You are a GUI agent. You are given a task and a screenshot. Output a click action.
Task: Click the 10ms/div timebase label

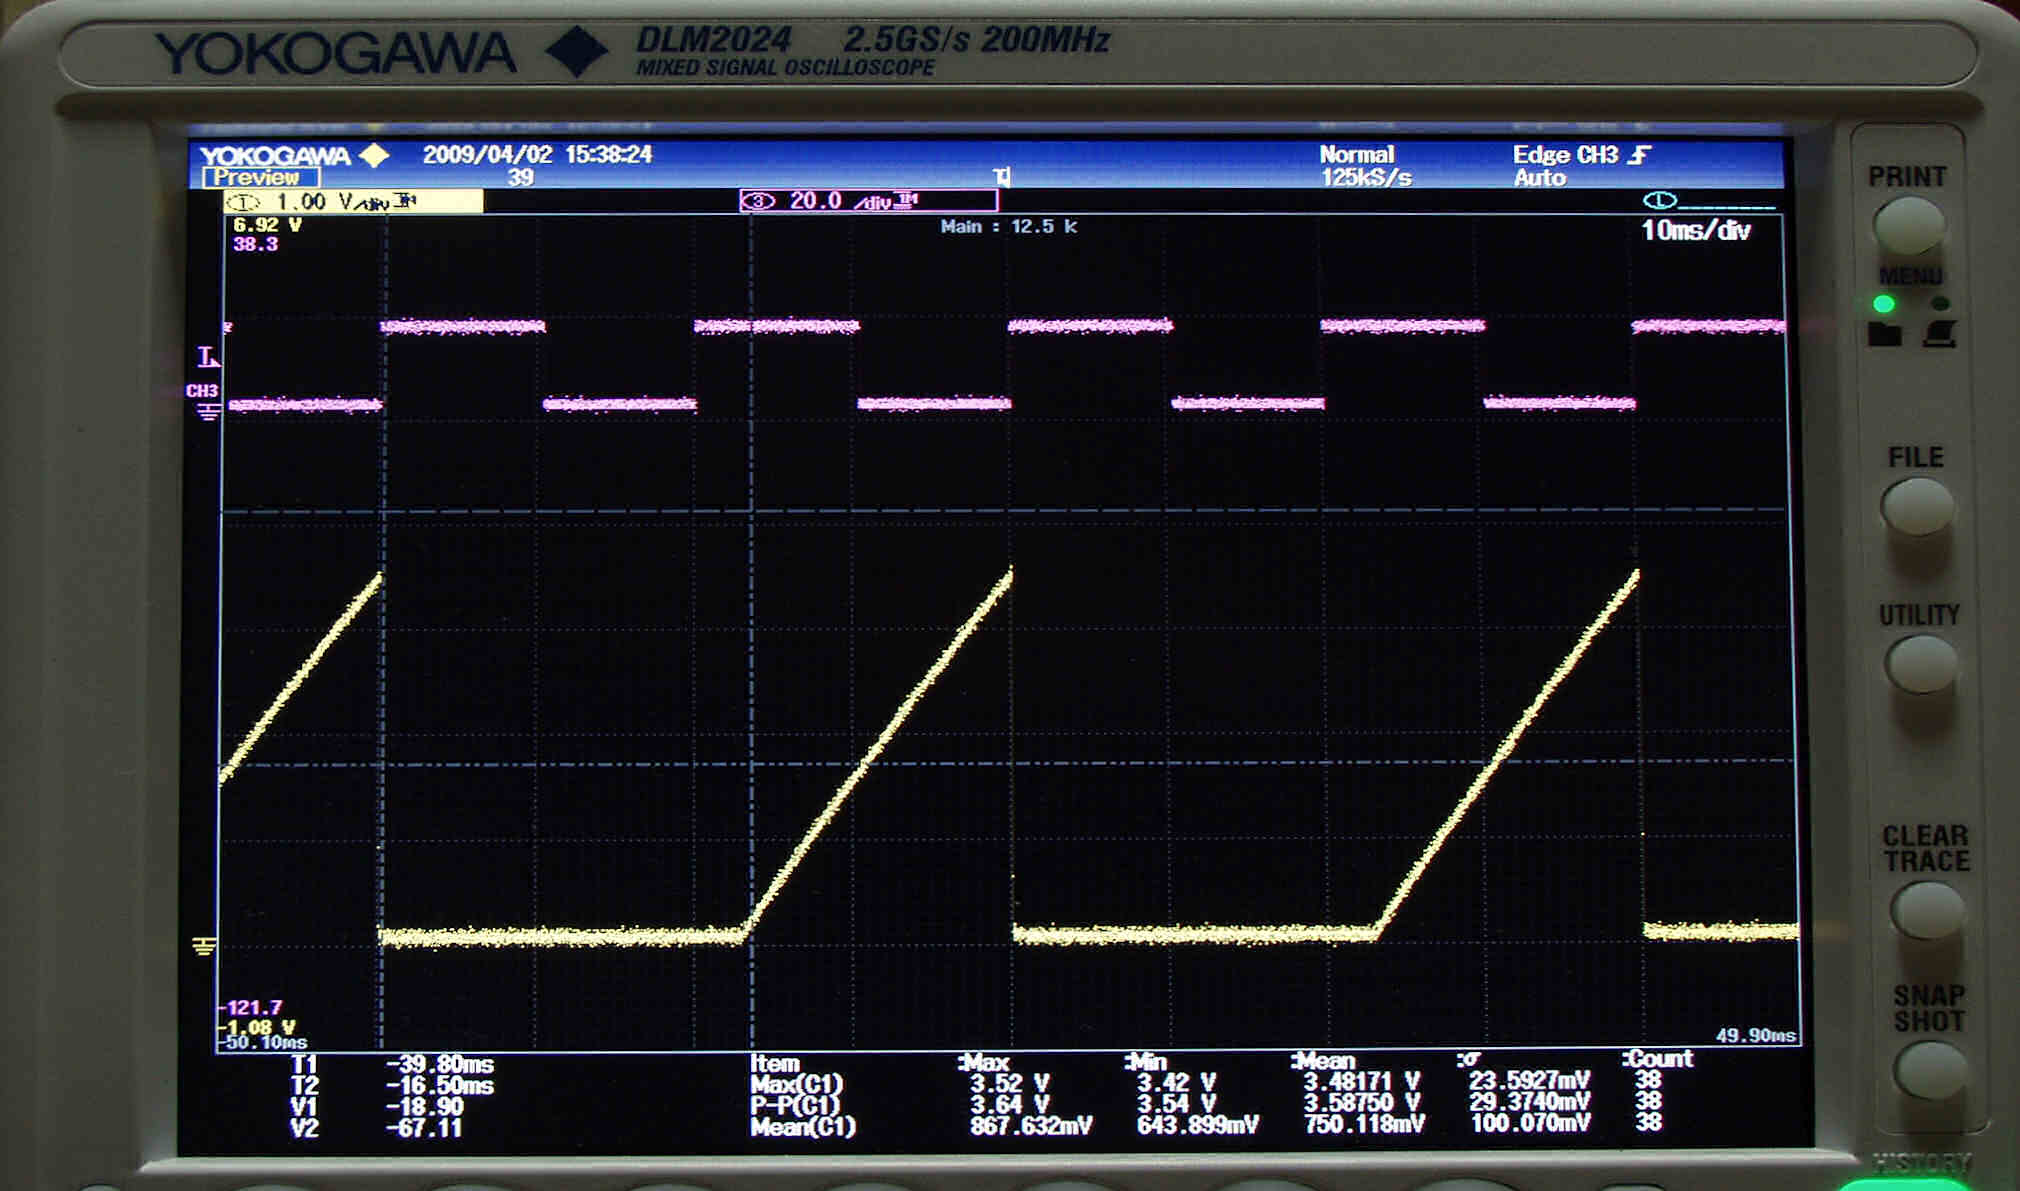click(x=1695, y=231)
